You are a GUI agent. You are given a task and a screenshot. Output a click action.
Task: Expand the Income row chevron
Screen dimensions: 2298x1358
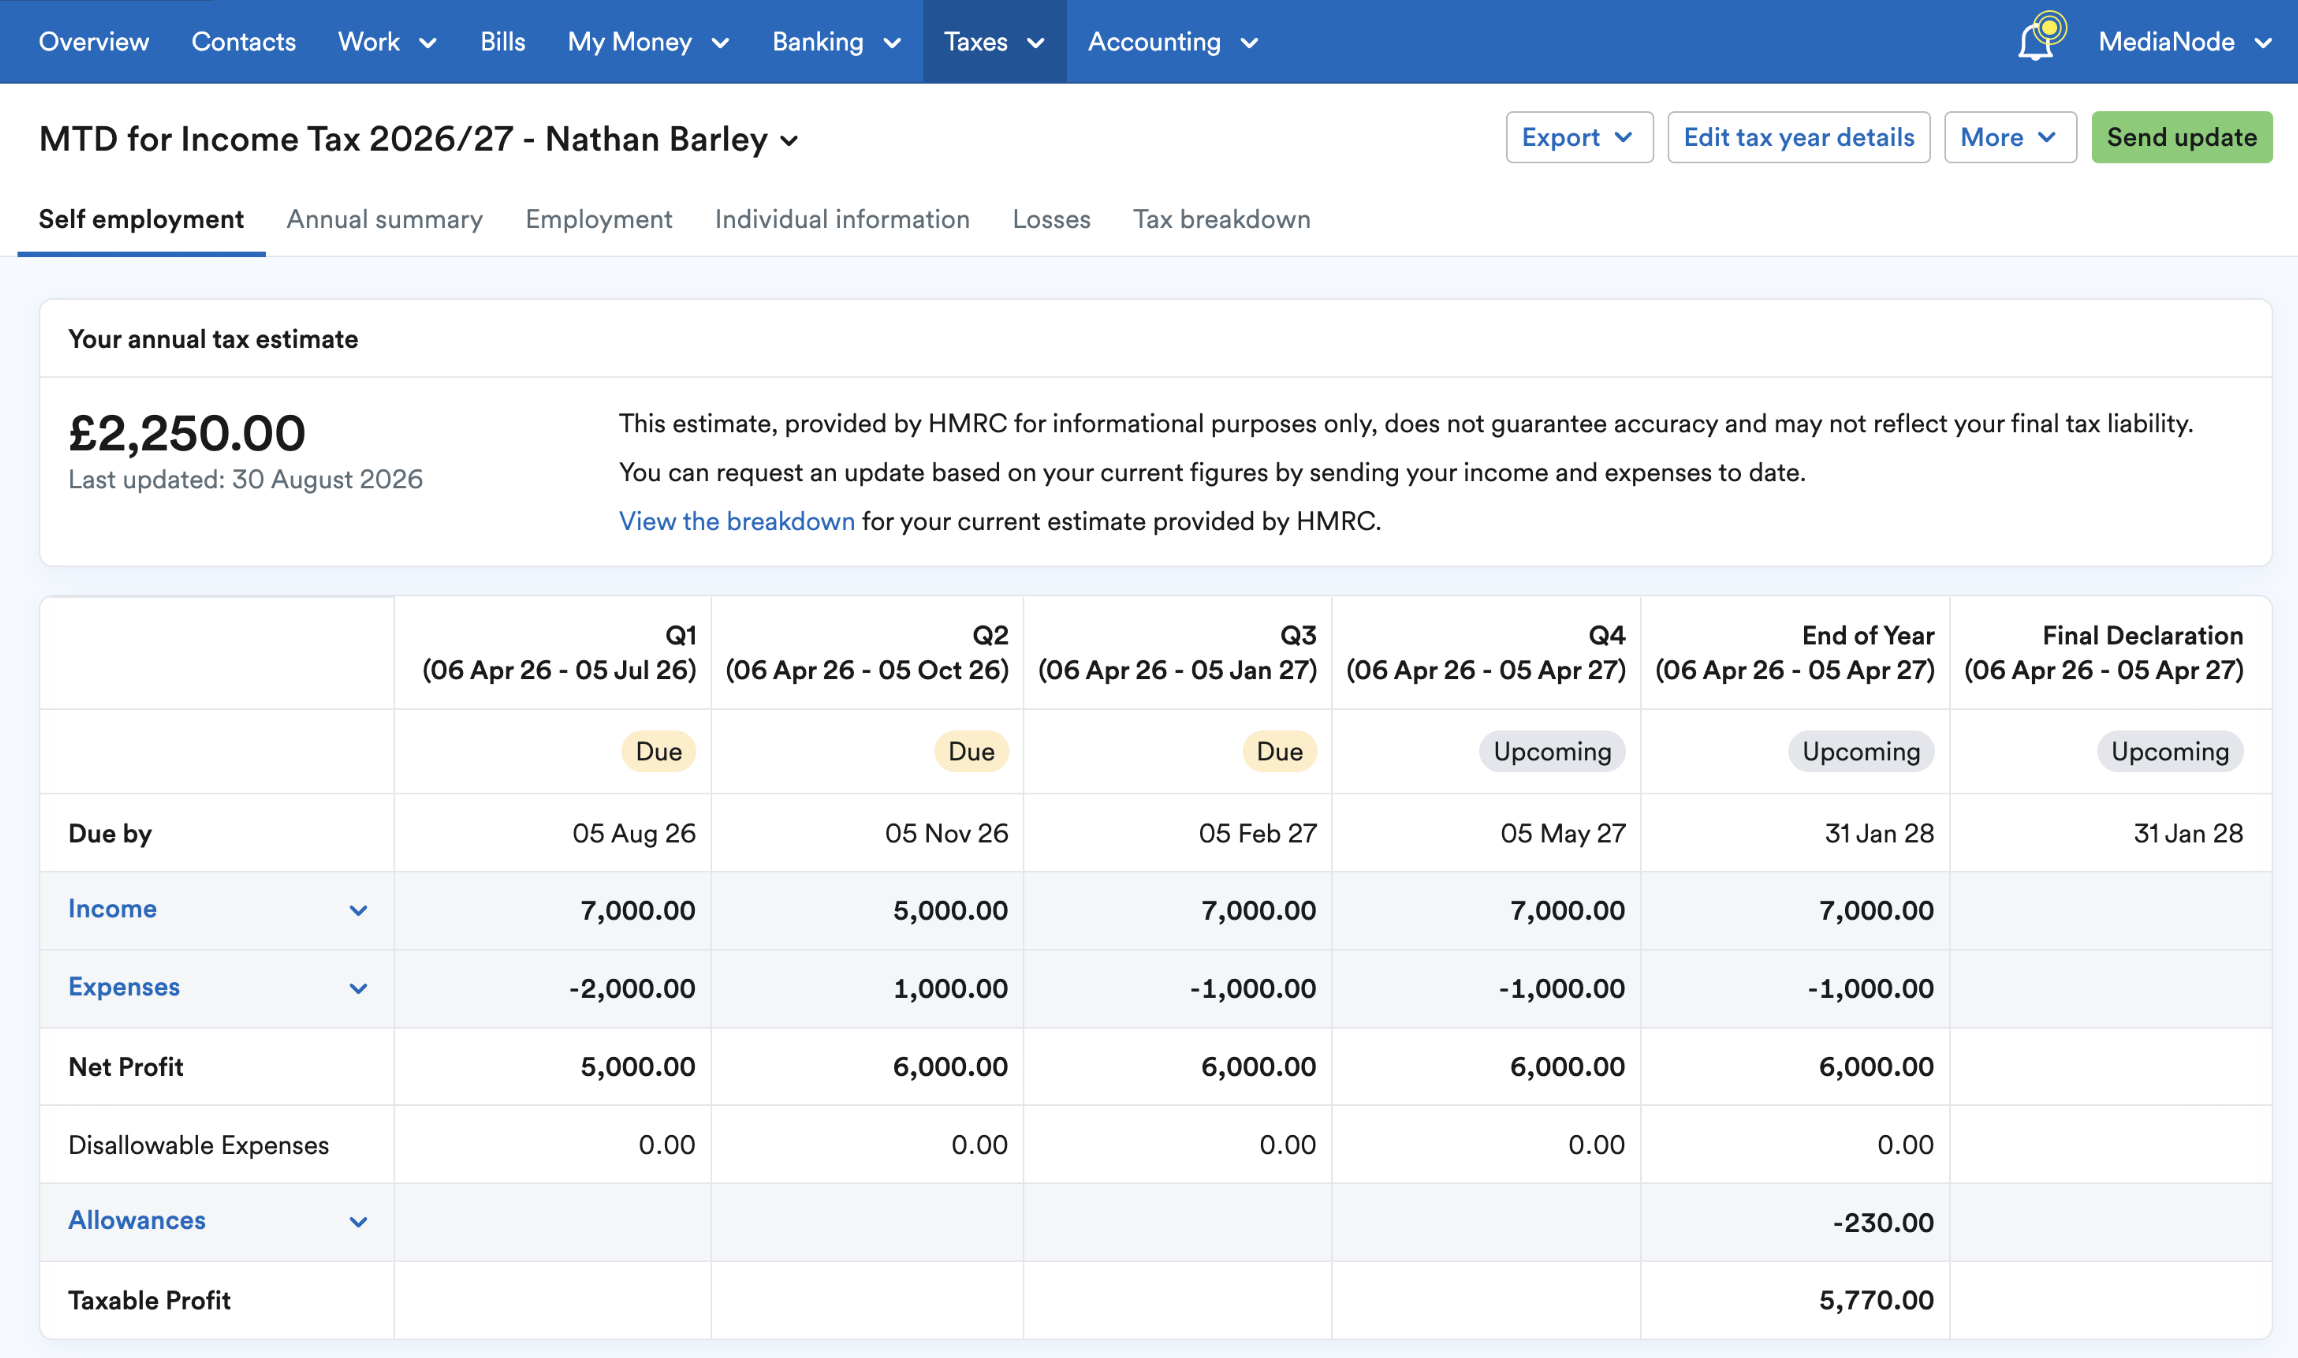pyautogui.click(x=358, y=910)
